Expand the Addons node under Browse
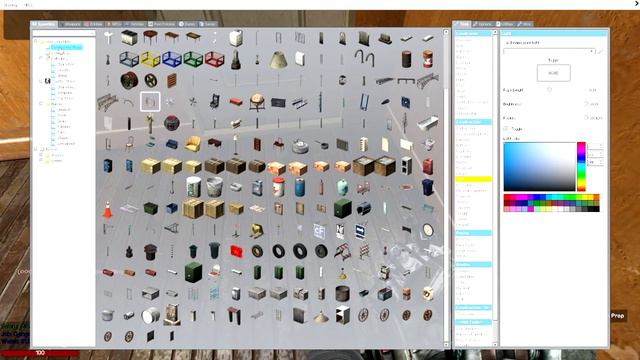This screenshot has height=360, width=640. coord(41,155)
